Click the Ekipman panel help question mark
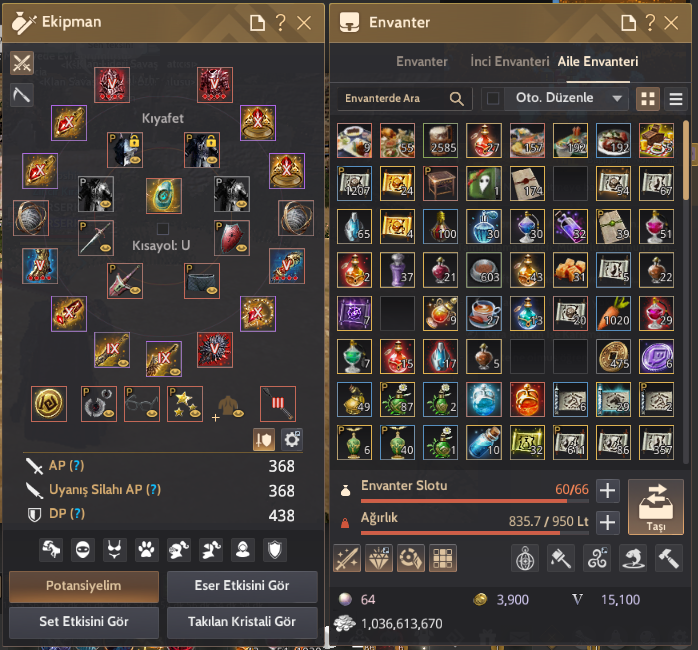698x650 pixels. pos(280,22)
